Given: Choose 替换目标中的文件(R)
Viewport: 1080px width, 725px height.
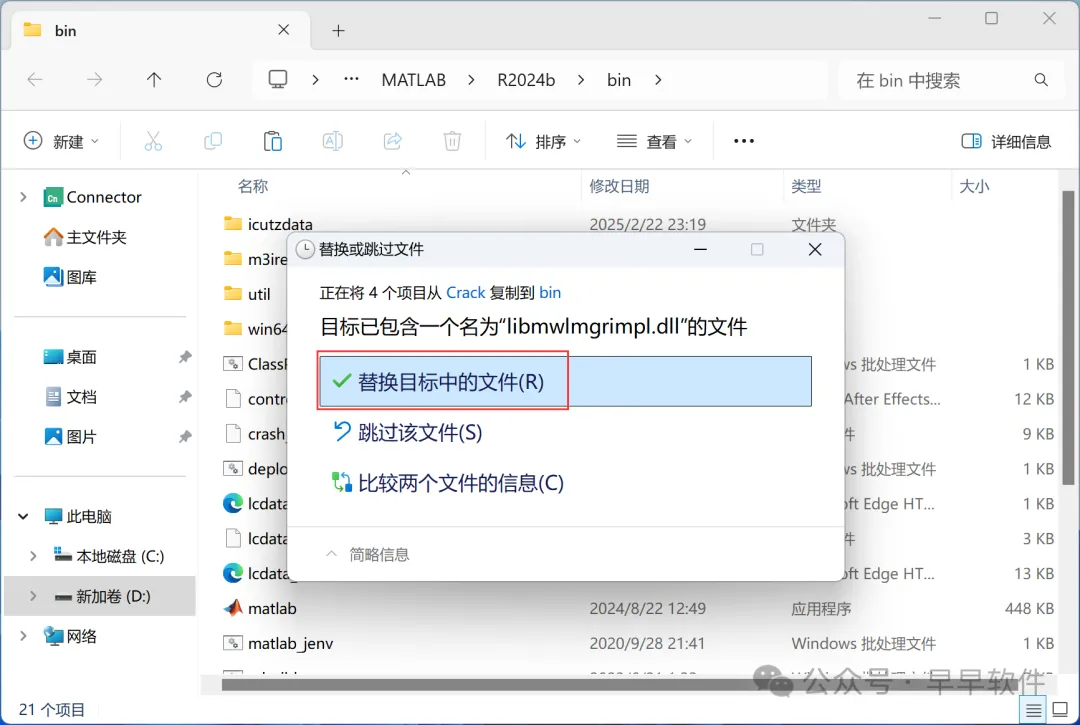Looking at the screenshot, I should 565,381.
